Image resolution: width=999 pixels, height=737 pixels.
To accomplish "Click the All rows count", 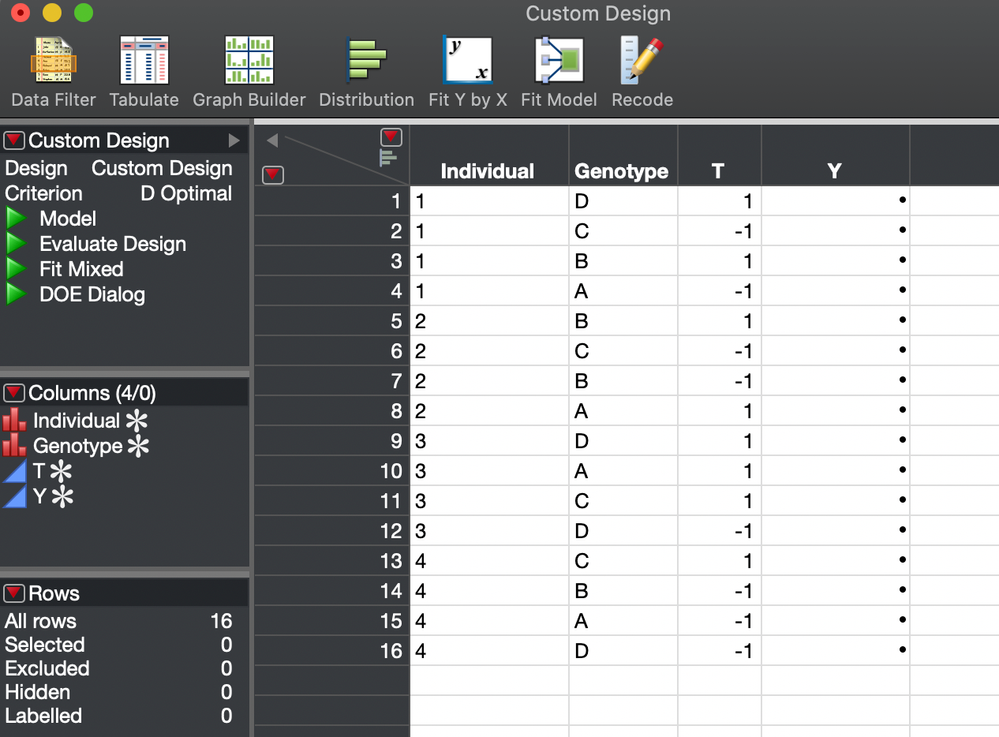I will pos(221,621).
